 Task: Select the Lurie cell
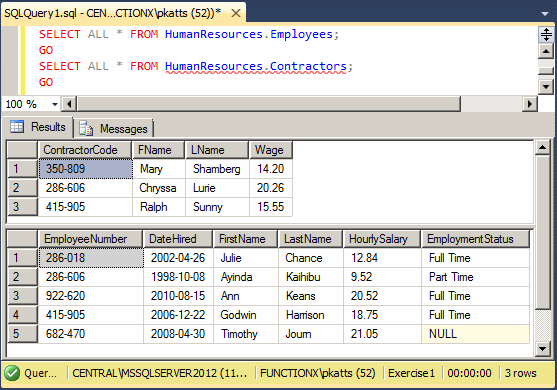tap(217, 188)
